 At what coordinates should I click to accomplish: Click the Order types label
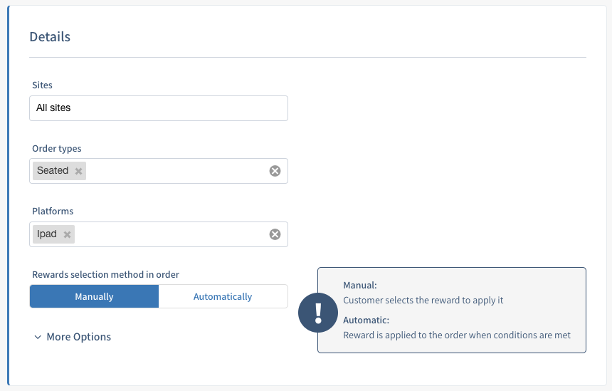pyautogui.click(x=57, y=149)
